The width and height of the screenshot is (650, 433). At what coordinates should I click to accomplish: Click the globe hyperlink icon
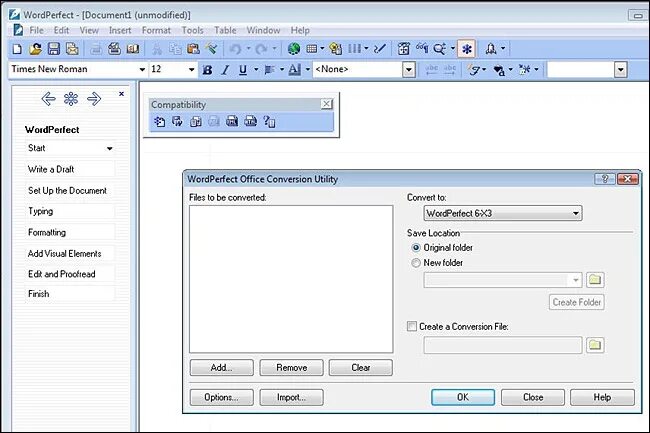coord(294,49)
